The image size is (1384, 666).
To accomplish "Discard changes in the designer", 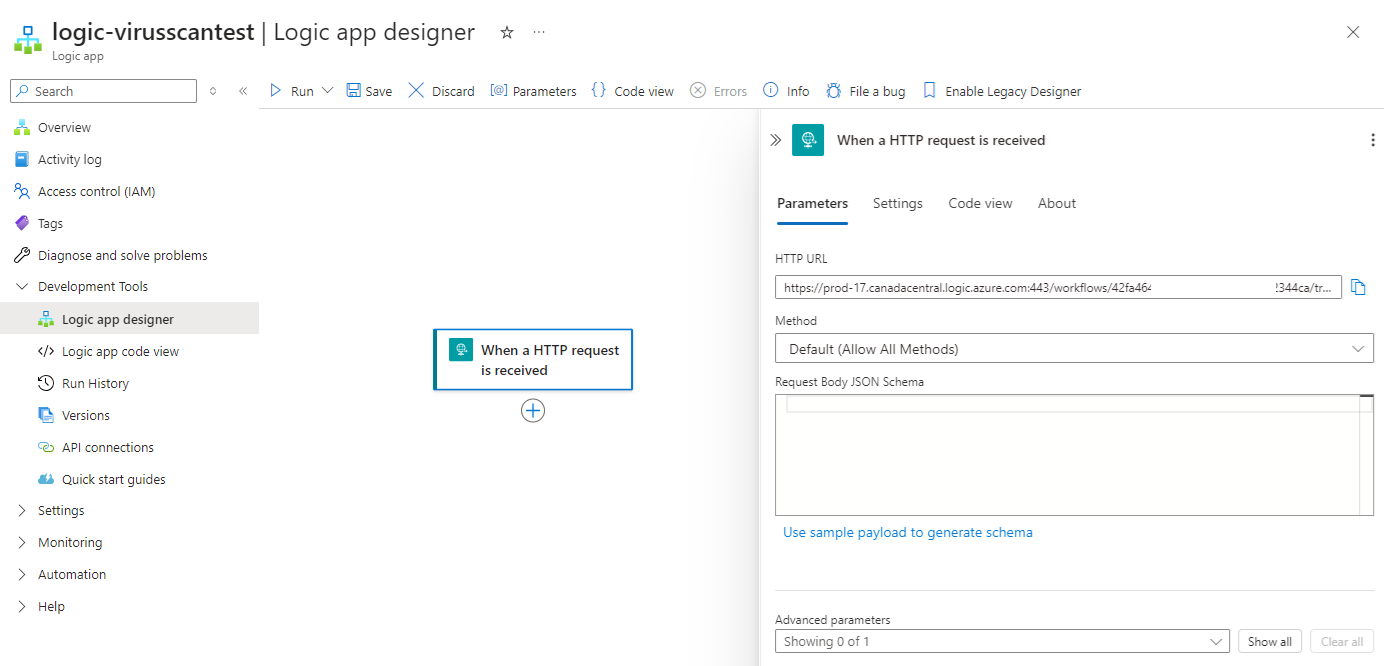I will click(442, 91).
